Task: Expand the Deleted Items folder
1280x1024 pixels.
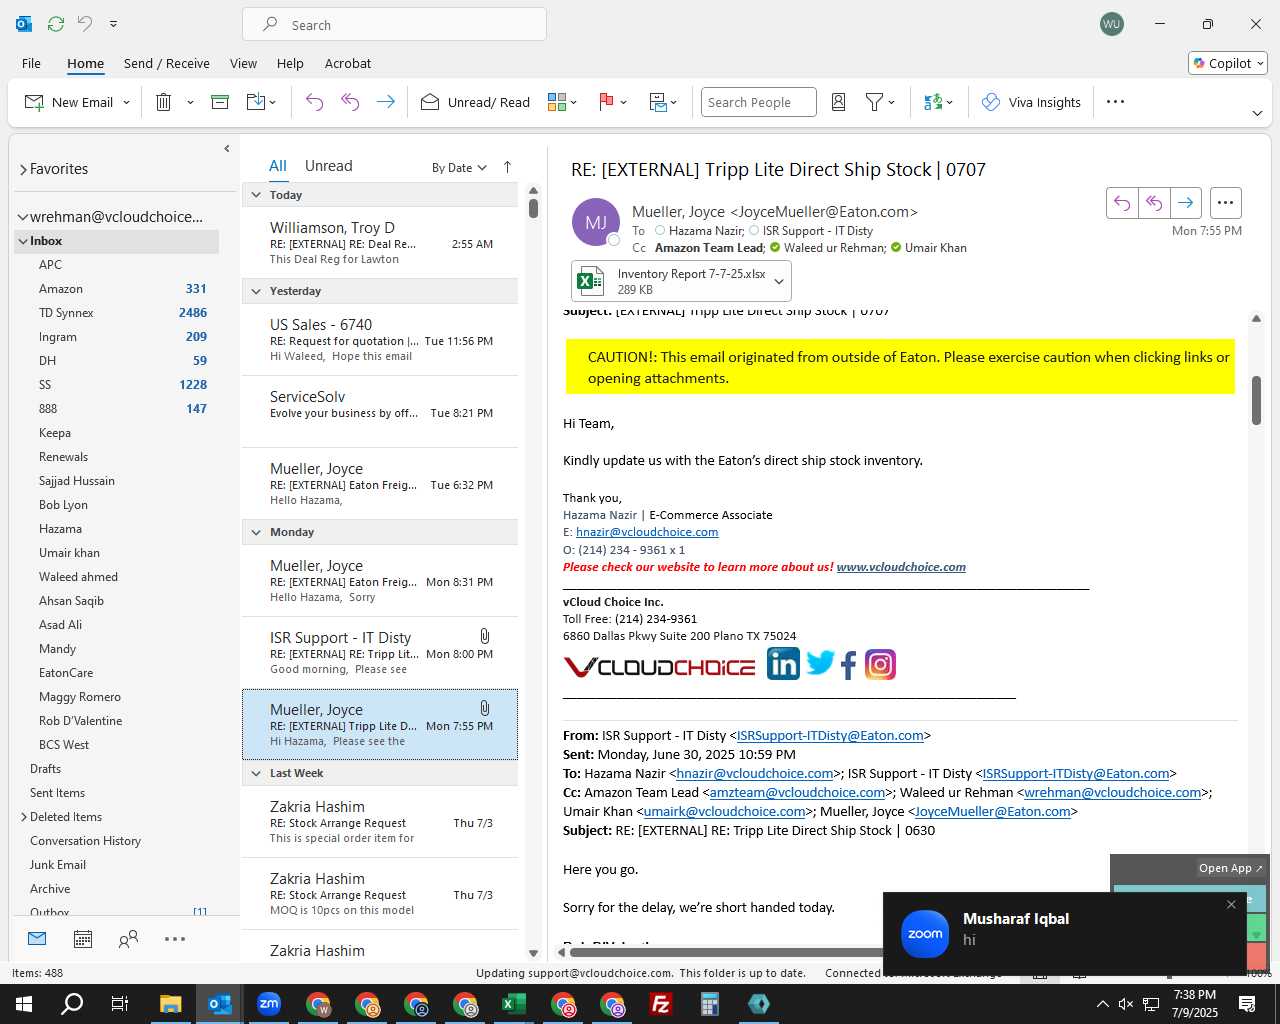Action: click(24, 817)
